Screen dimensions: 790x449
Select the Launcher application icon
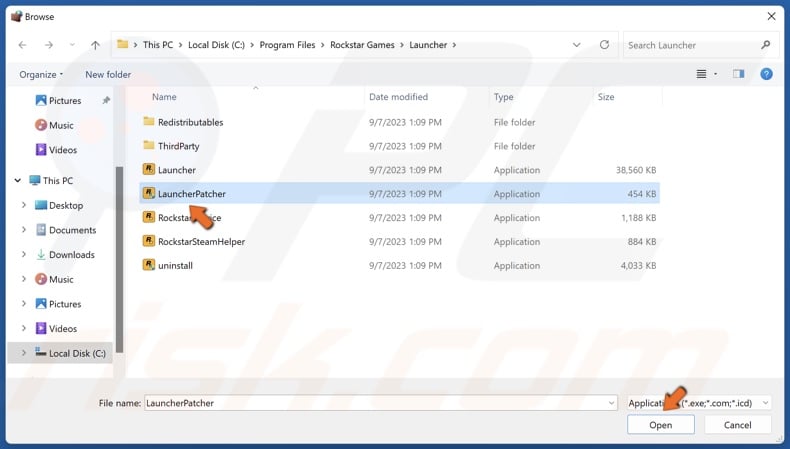[x=149, y=170]
